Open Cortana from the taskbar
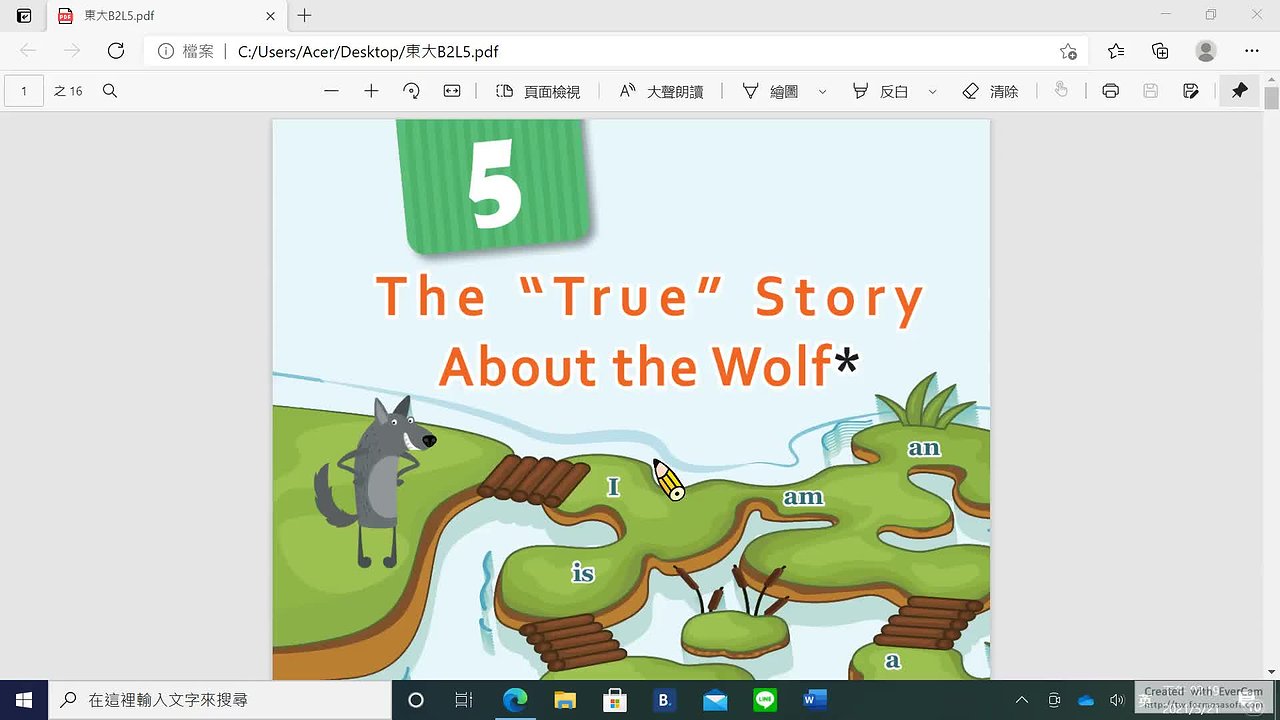This screenshot has height=720, width=1280. coord(416,700)
